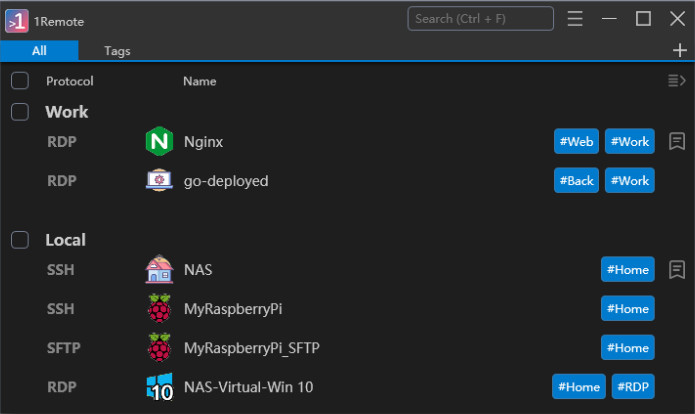This screenshot has height=414, width=695.
Task: Click the 1Remote title text
Action: [59, 21]
